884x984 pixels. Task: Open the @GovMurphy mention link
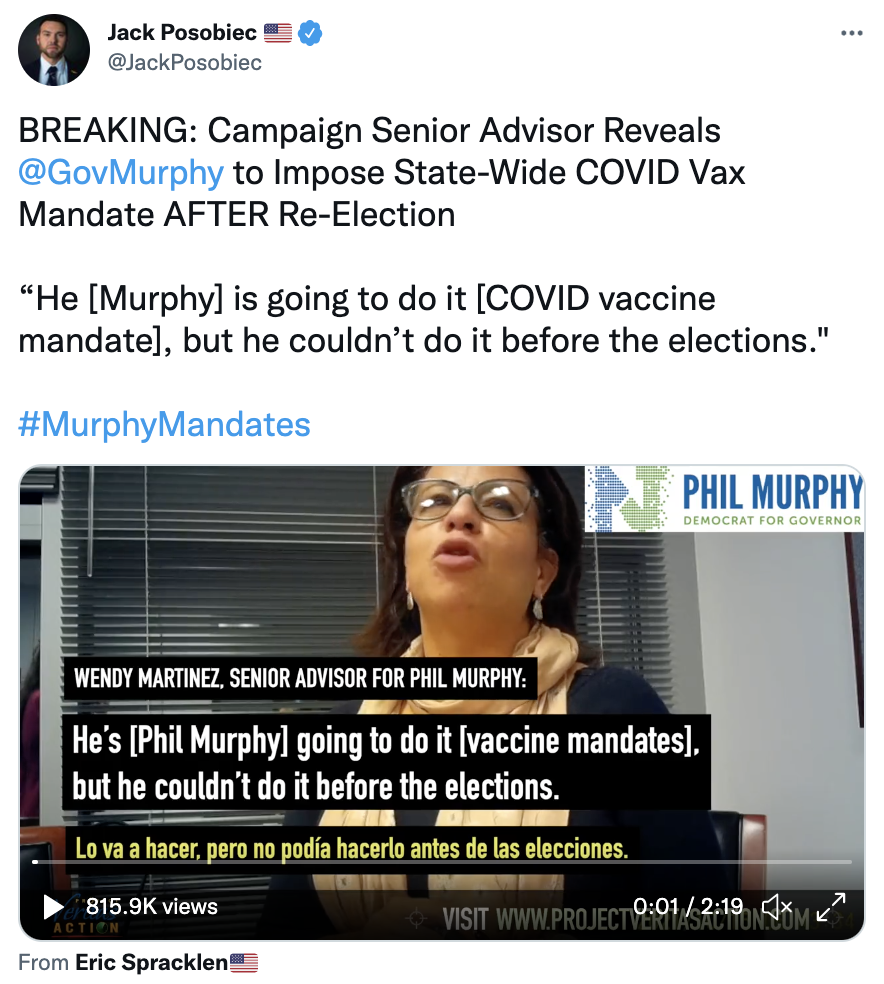point(121,173)
